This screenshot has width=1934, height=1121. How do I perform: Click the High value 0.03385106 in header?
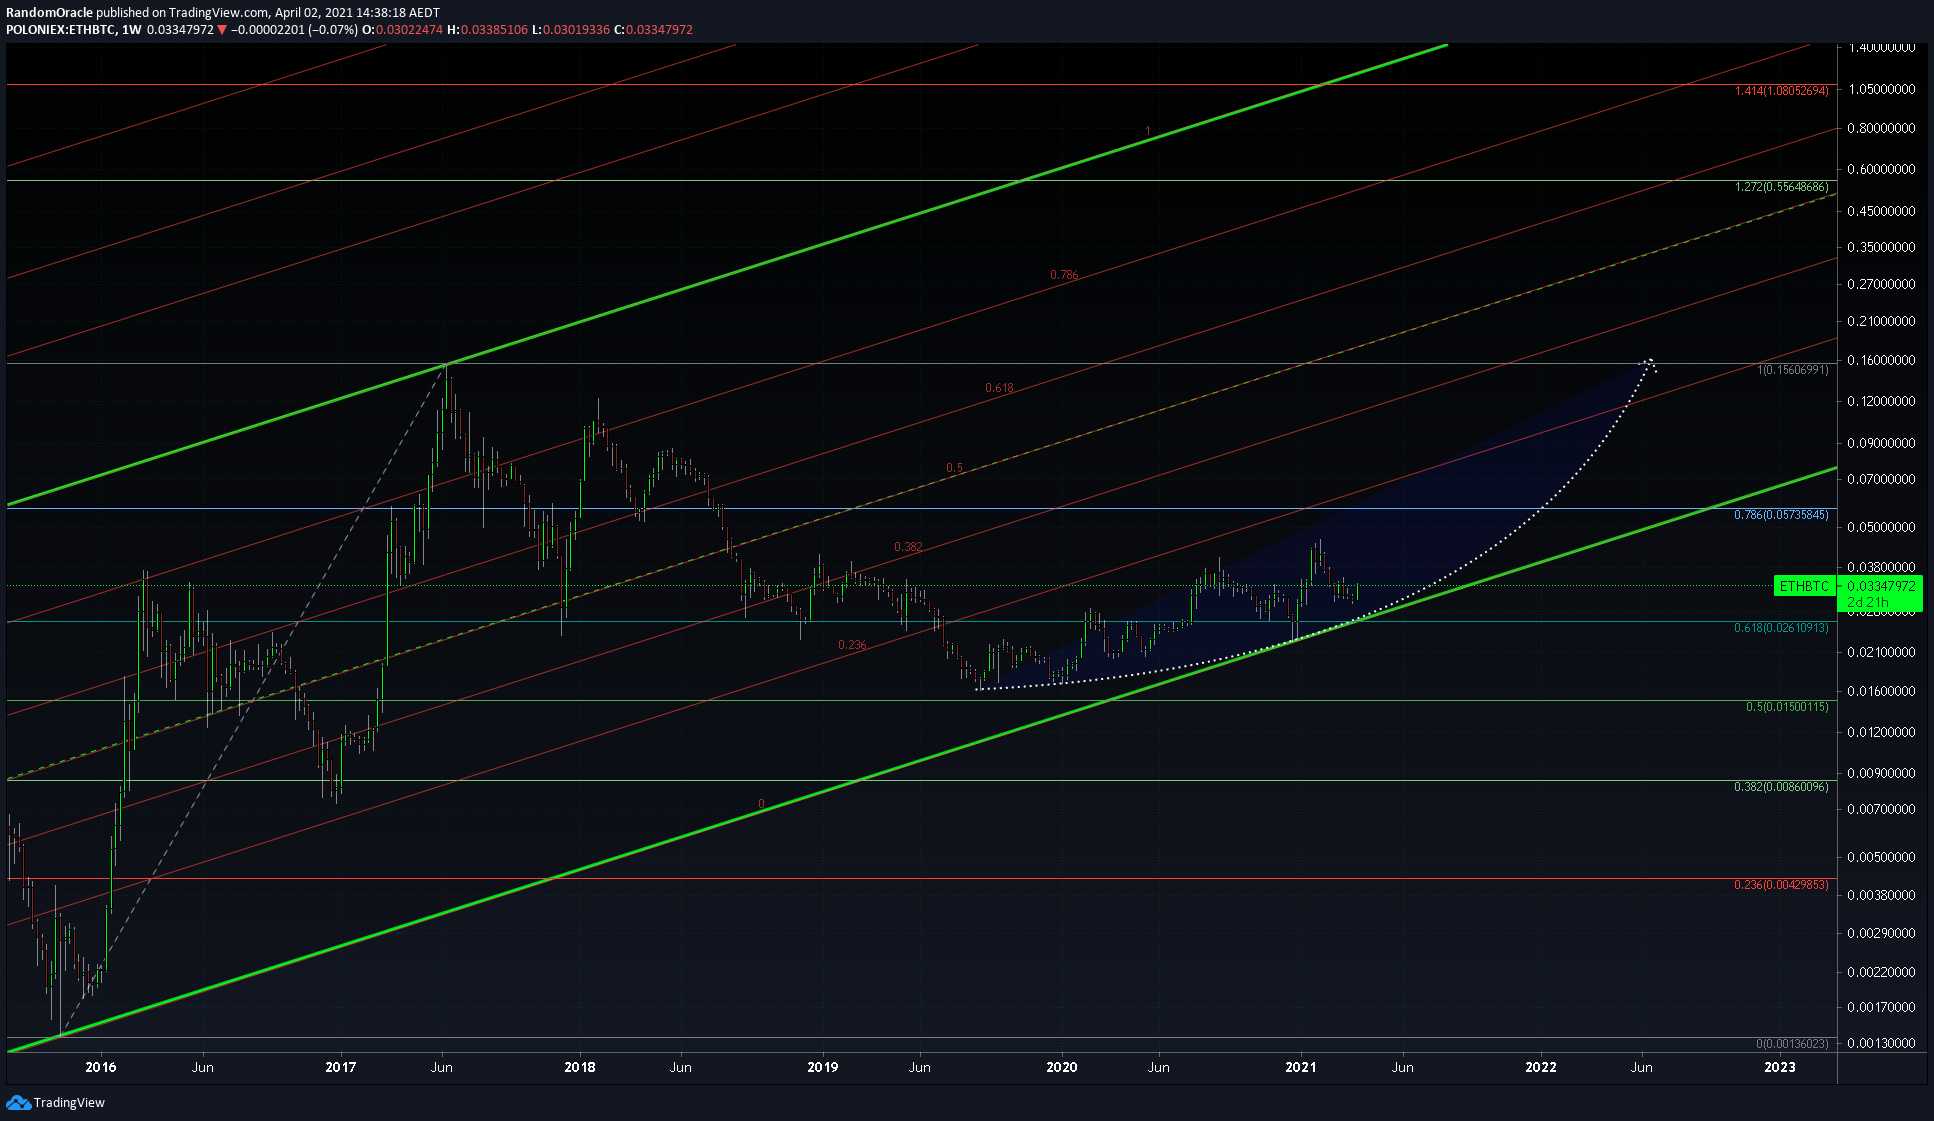click(494, 30)
